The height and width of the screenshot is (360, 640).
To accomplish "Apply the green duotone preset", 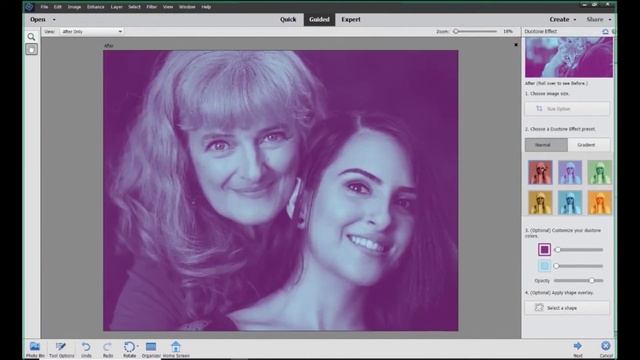I will tap(600, 172).
